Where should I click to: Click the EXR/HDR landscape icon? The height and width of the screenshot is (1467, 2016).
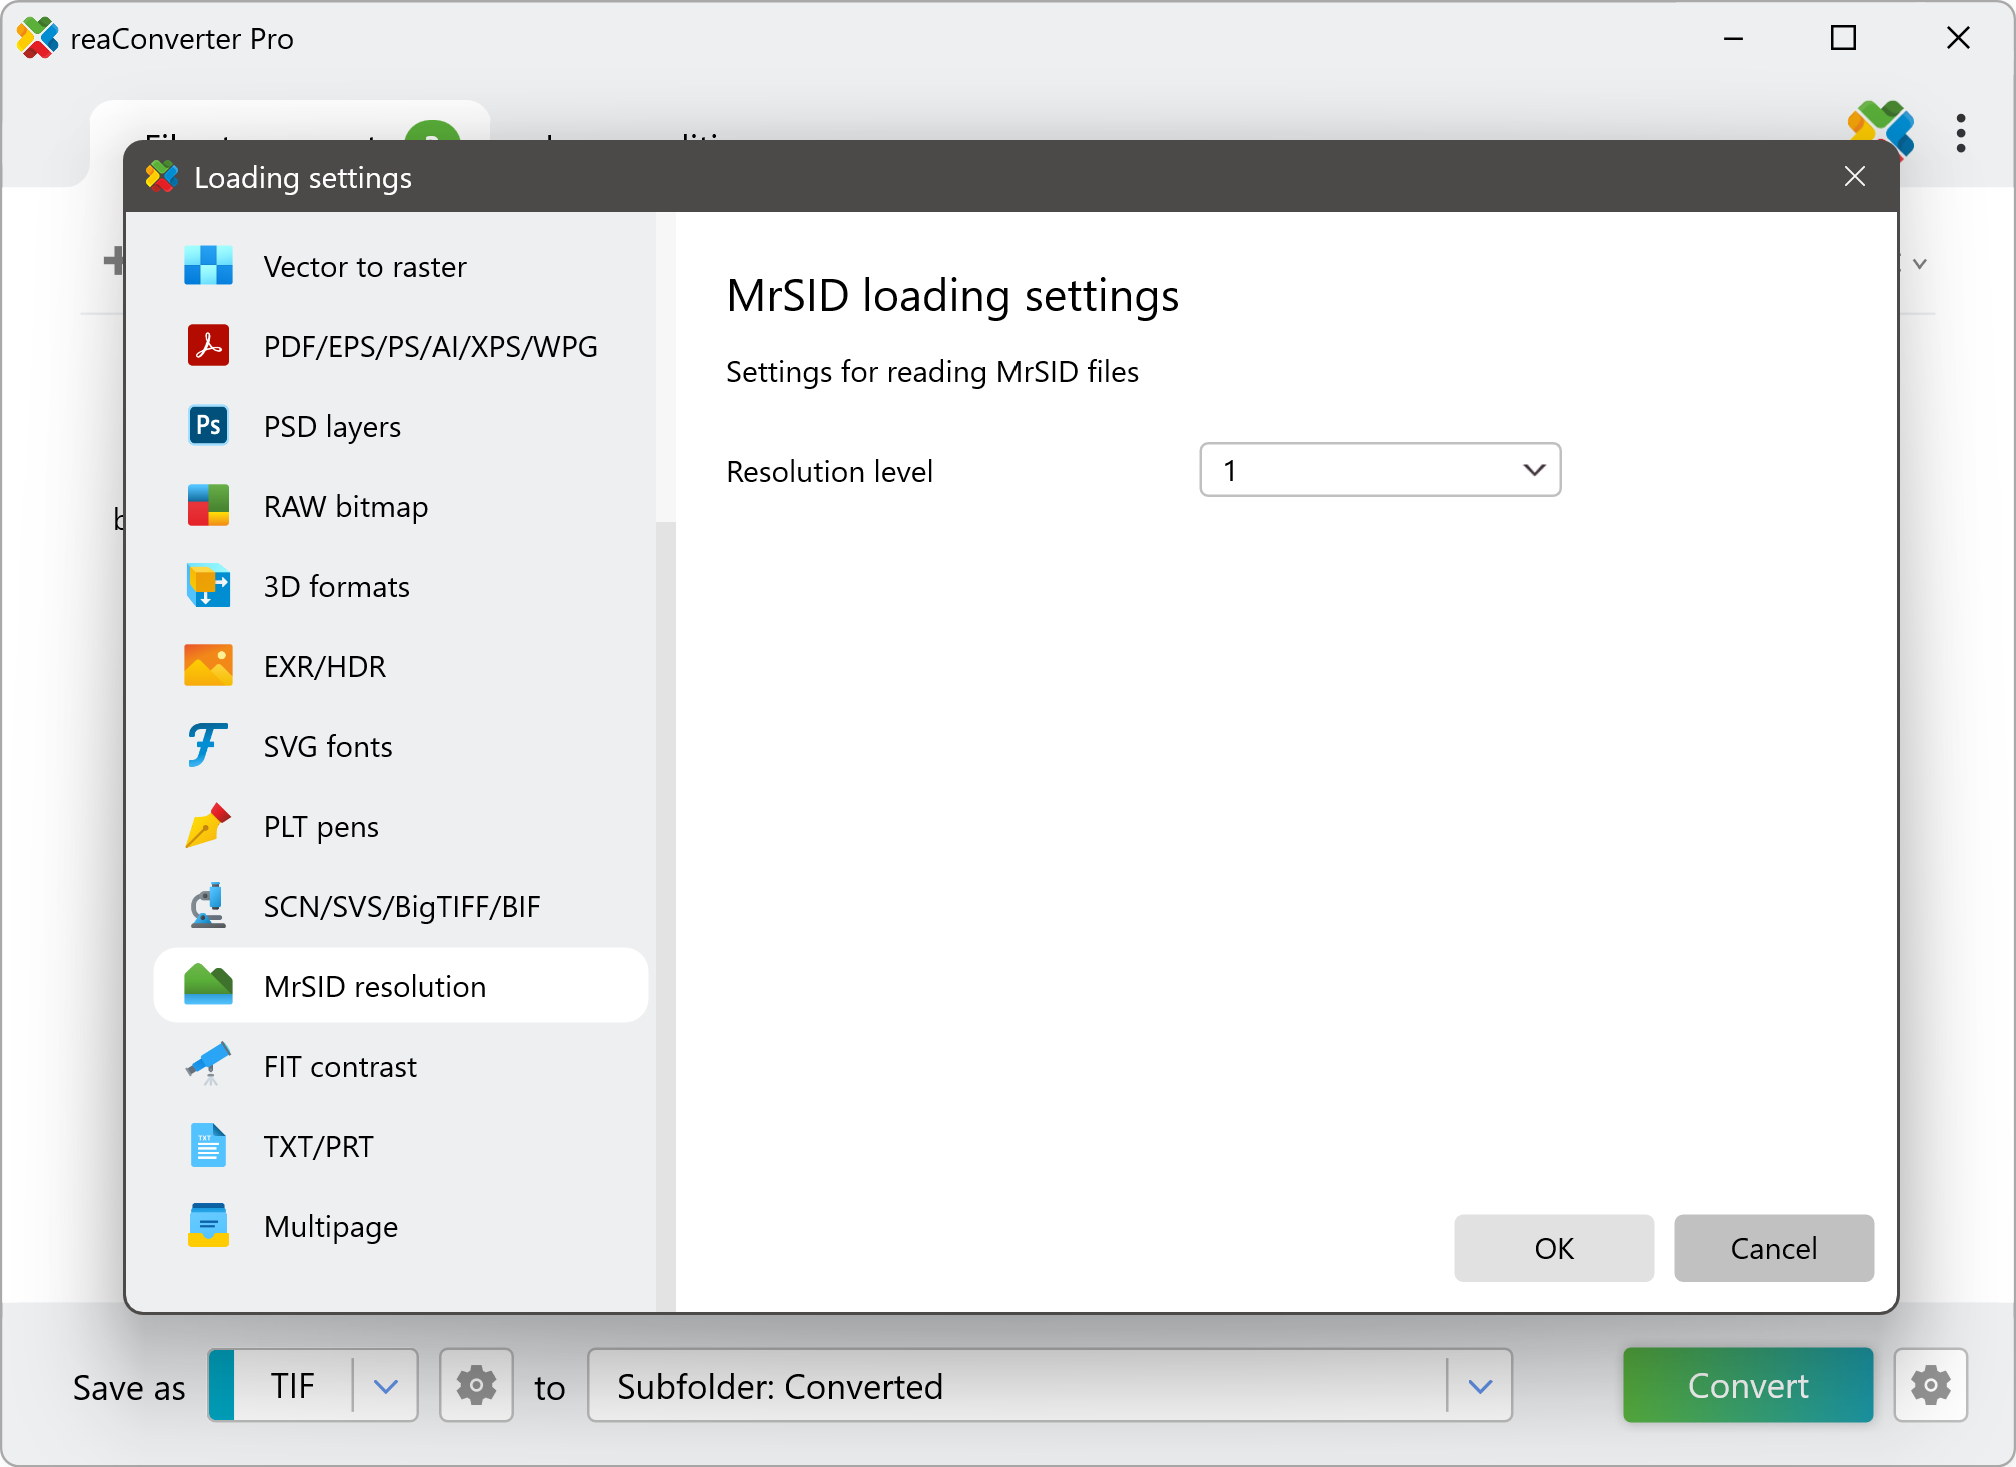208,666
